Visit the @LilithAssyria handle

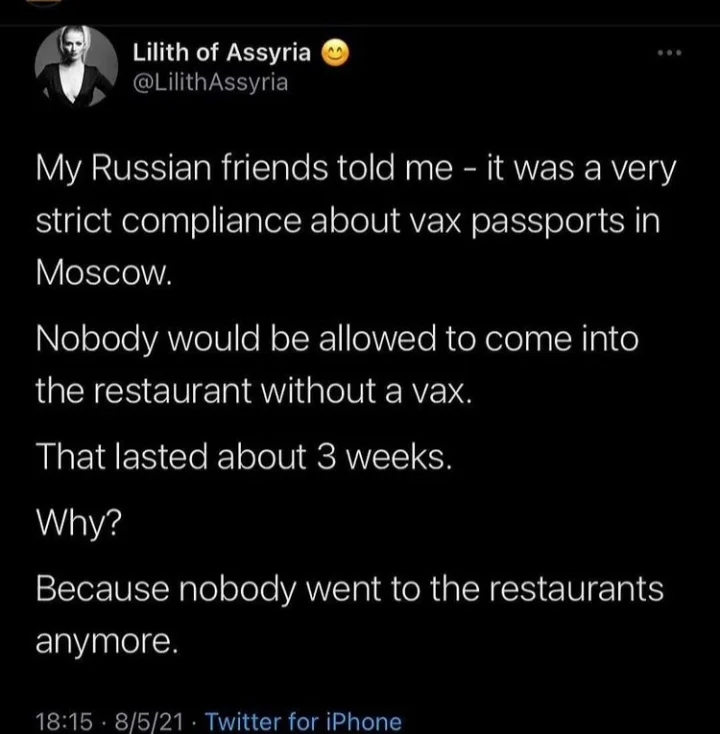tap(210, 82)
